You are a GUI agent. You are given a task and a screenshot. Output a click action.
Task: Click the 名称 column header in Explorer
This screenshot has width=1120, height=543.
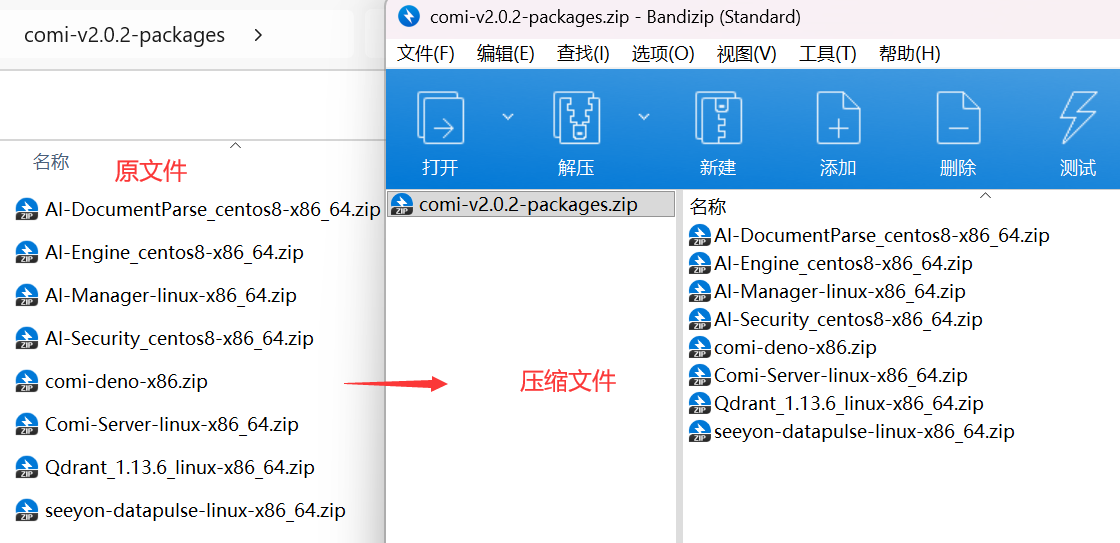[x=51, y=162]
